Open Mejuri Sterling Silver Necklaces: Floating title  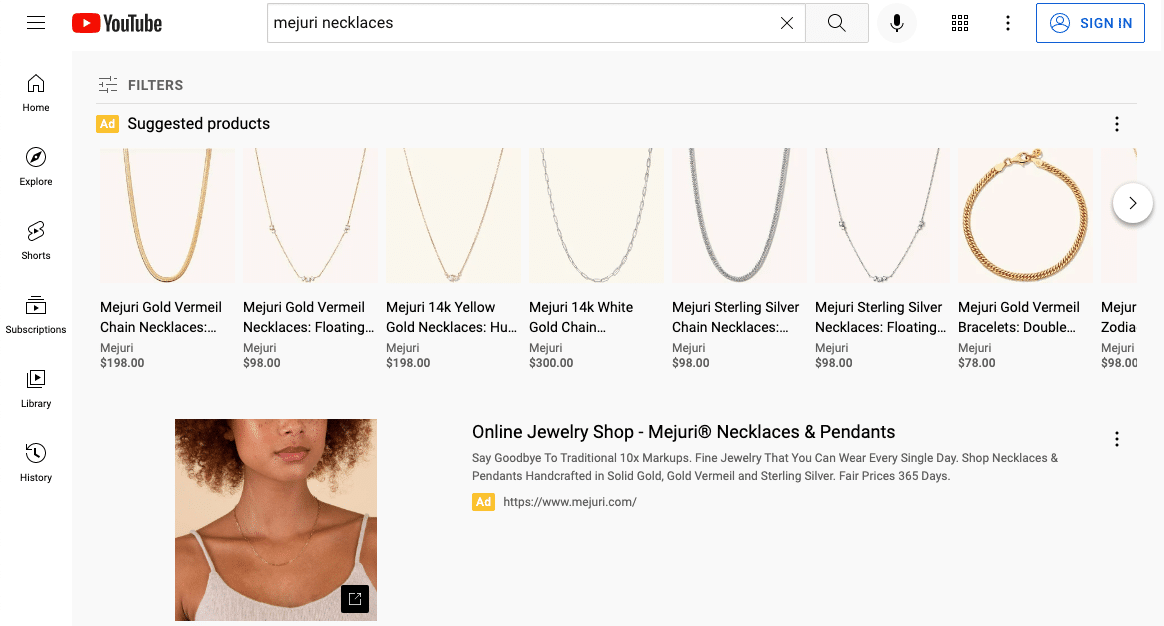(x=880, y=317)
